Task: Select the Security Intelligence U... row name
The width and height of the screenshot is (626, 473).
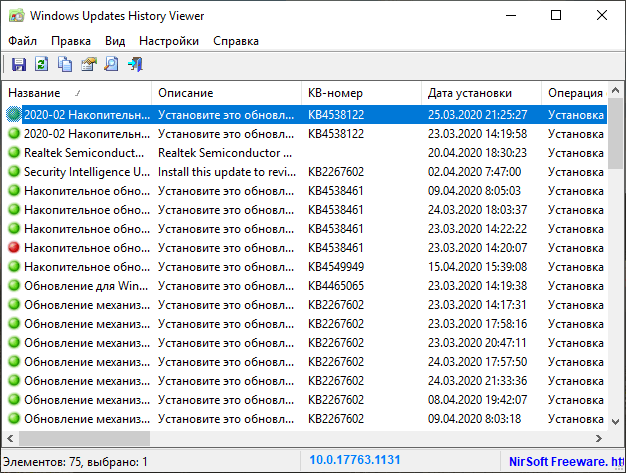Action: (87, 172)
